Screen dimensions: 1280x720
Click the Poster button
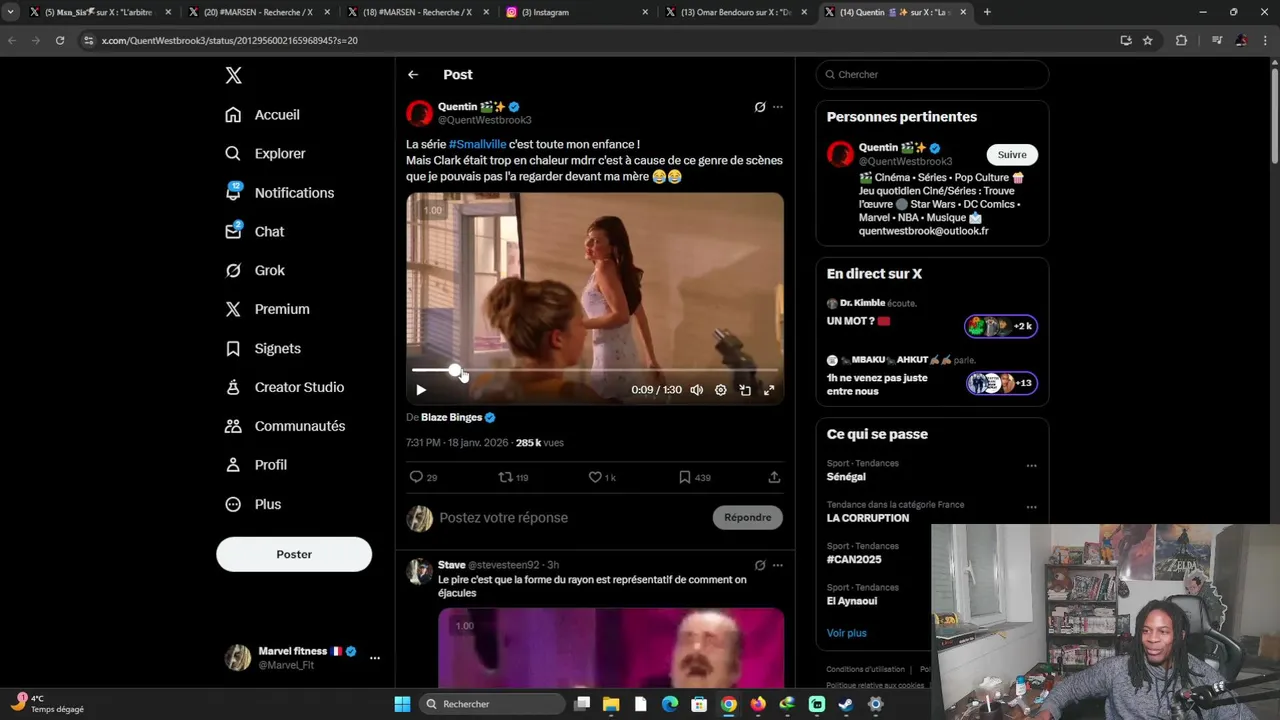coord(294,554)
